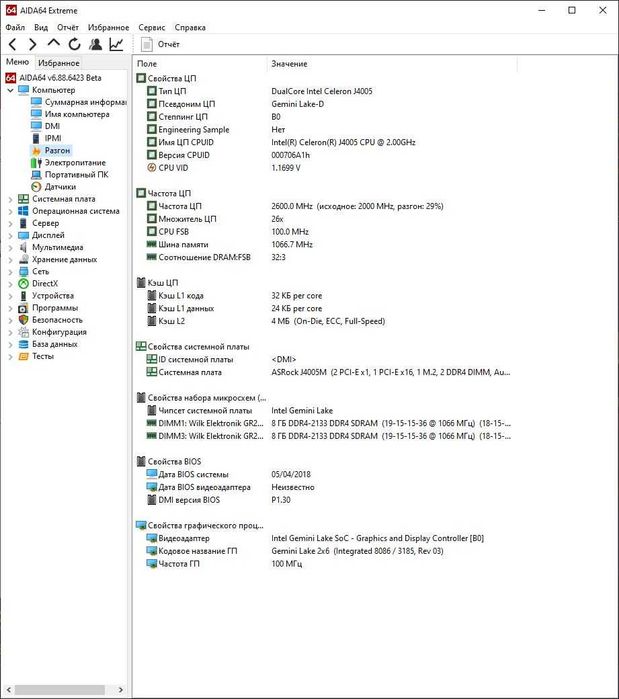
Task: Click the Безопасность shield icon
Action: point(23,320)
